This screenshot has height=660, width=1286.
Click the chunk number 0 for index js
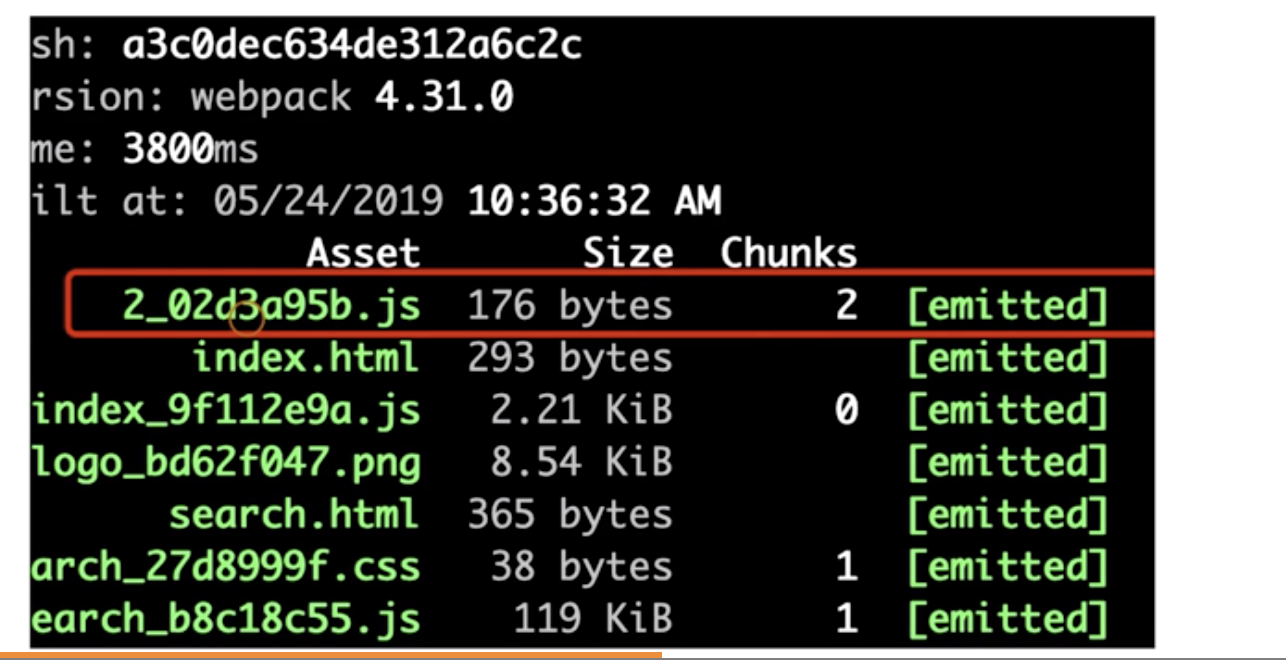tap(846, 410)
